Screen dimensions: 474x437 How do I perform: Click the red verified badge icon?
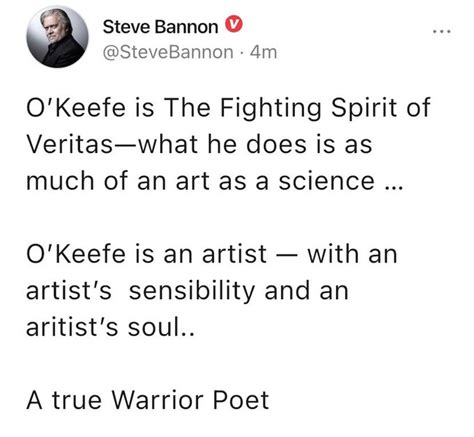tap(234, 25)
